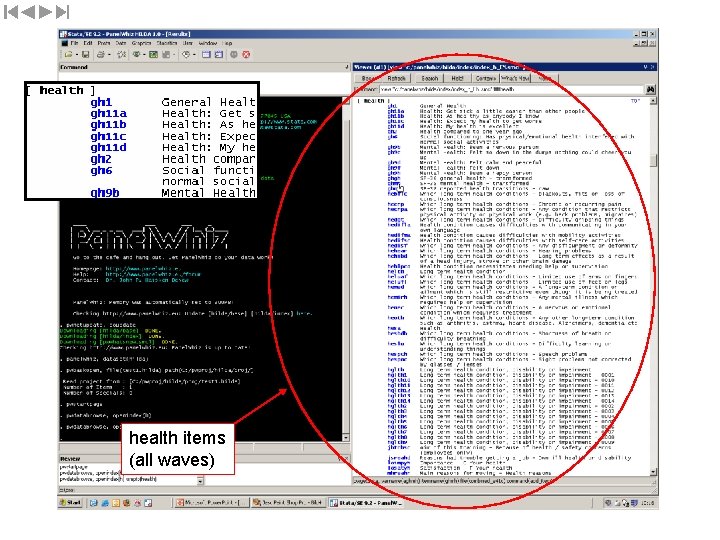This screenshot has height=540, width=720.
Task: Open the User menu
Action: (188, 43)
